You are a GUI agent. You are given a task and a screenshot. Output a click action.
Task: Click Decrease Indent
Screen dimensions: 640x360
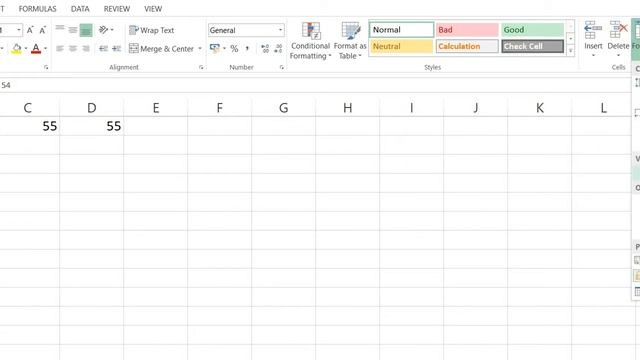(x=103, y=49)
